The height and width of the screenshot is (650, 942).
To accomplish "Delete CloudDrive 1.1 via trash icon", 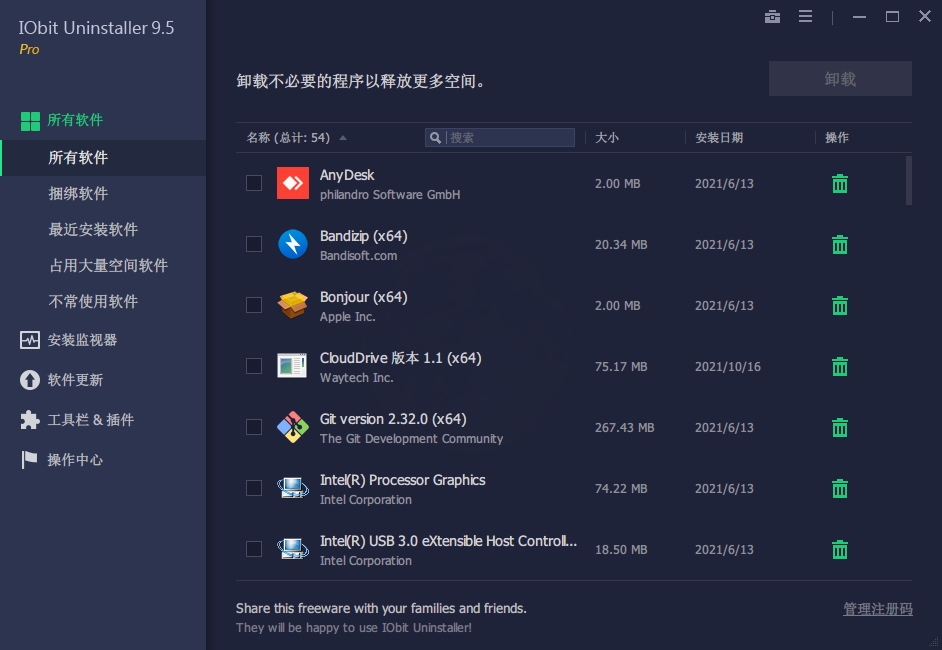I will [x=840, y=366].
